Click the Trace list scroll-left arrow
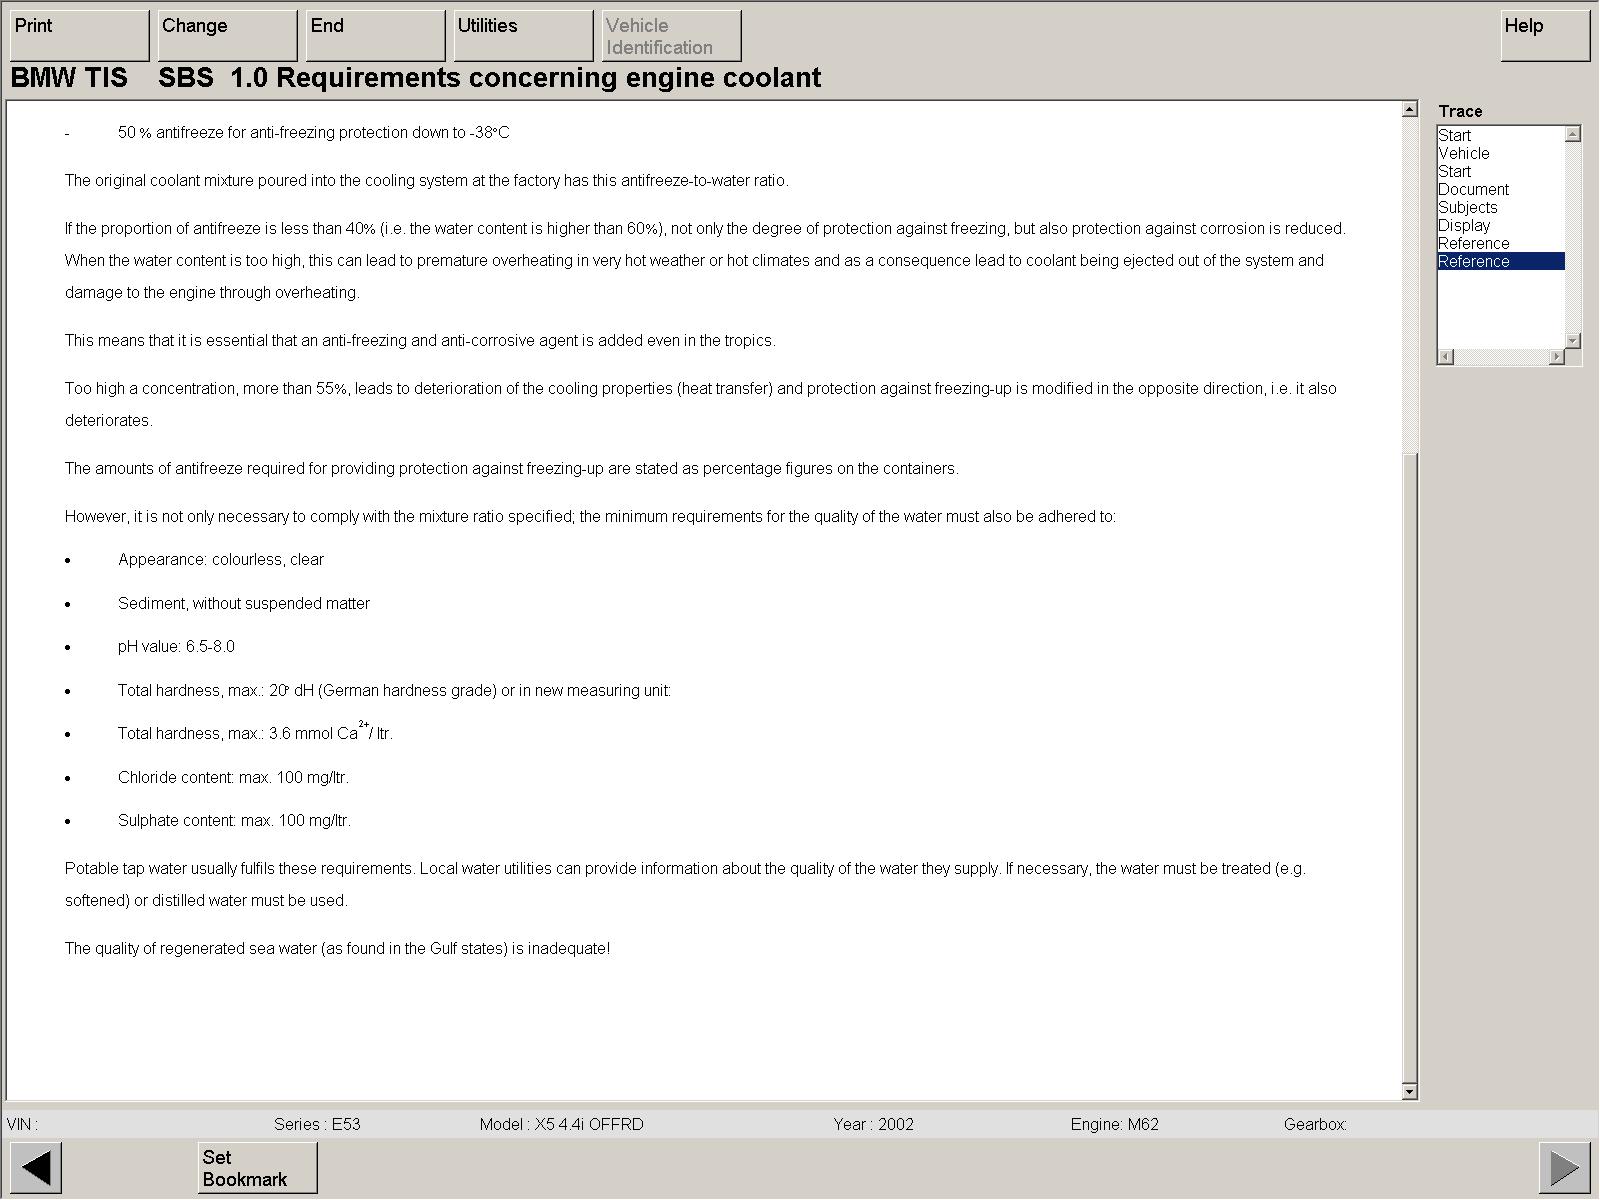 coord(1445,357)
